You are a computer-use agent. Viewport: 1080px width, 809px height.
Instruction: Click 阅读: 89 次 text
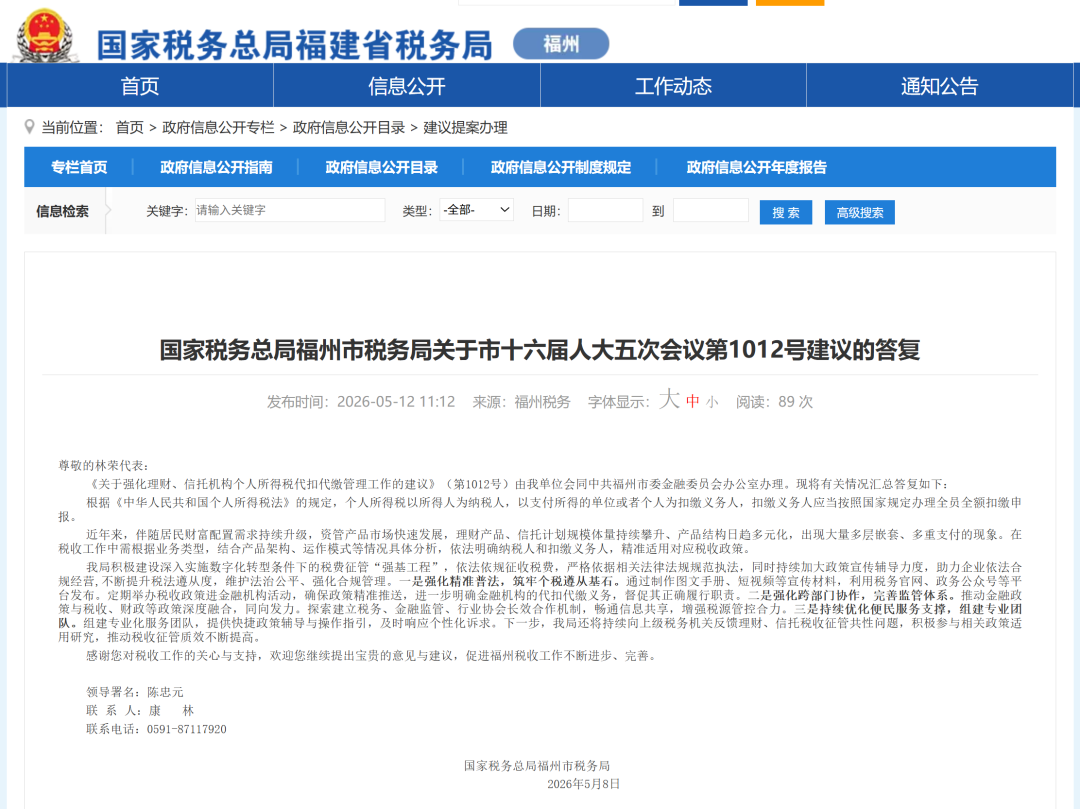(x=774, y=402)
